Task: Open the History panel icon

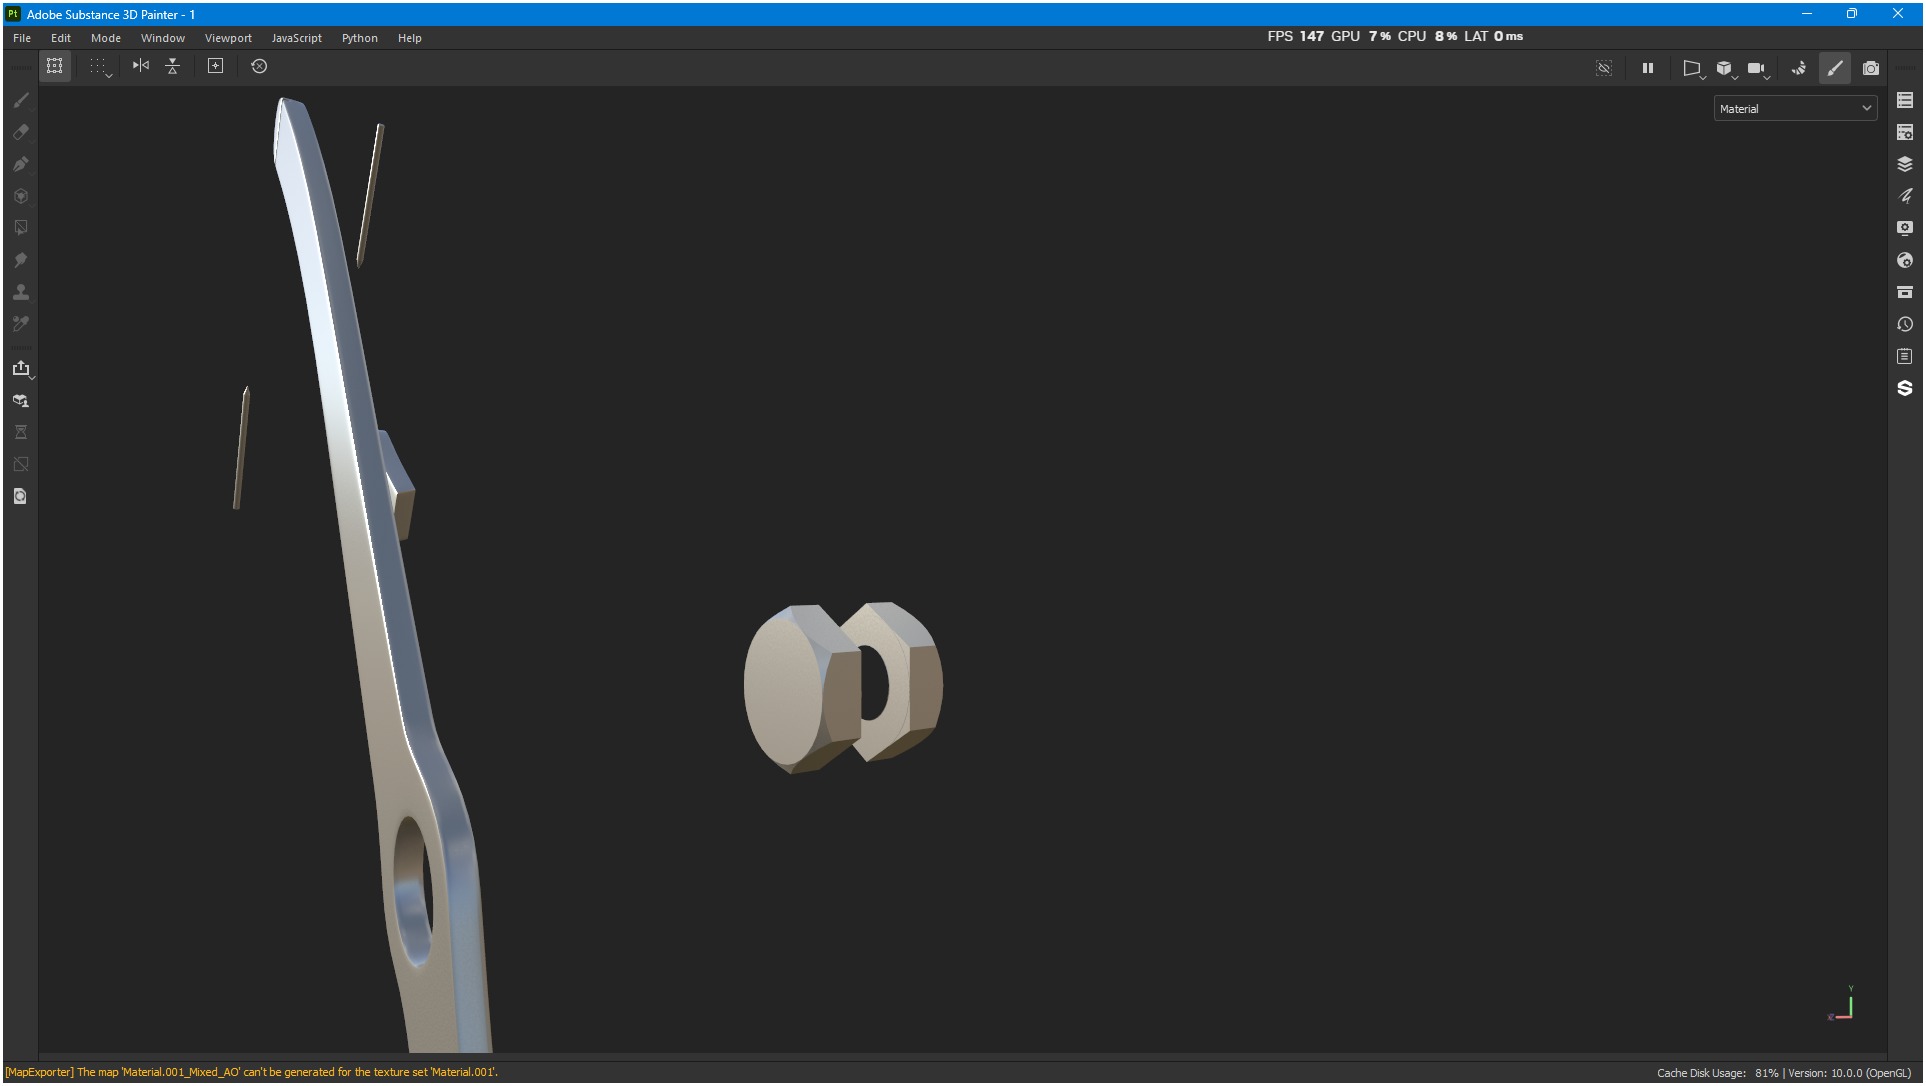Action: point(1904,324)
